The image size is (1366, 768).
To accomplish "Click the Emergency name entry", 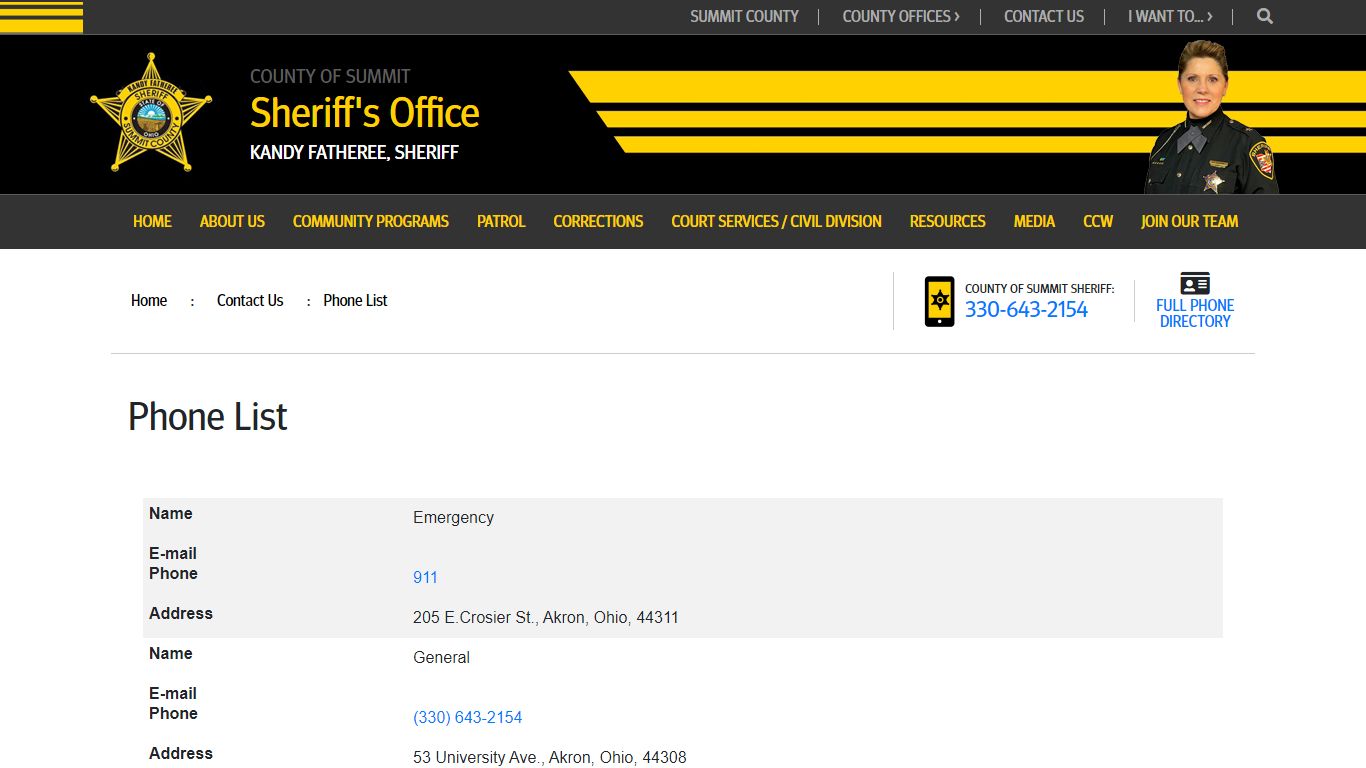I will click(453, 517).
